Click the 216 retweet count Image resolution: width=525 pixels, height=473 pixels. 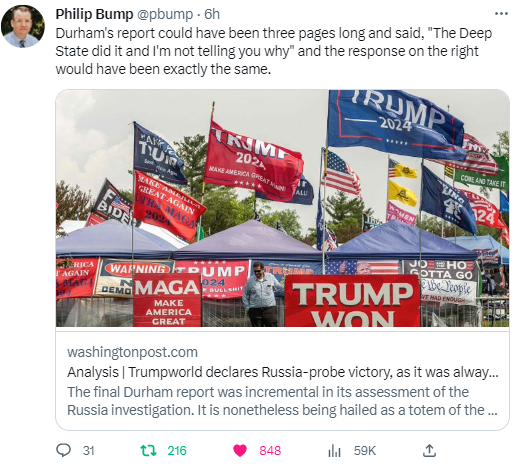tap(177, 451)
